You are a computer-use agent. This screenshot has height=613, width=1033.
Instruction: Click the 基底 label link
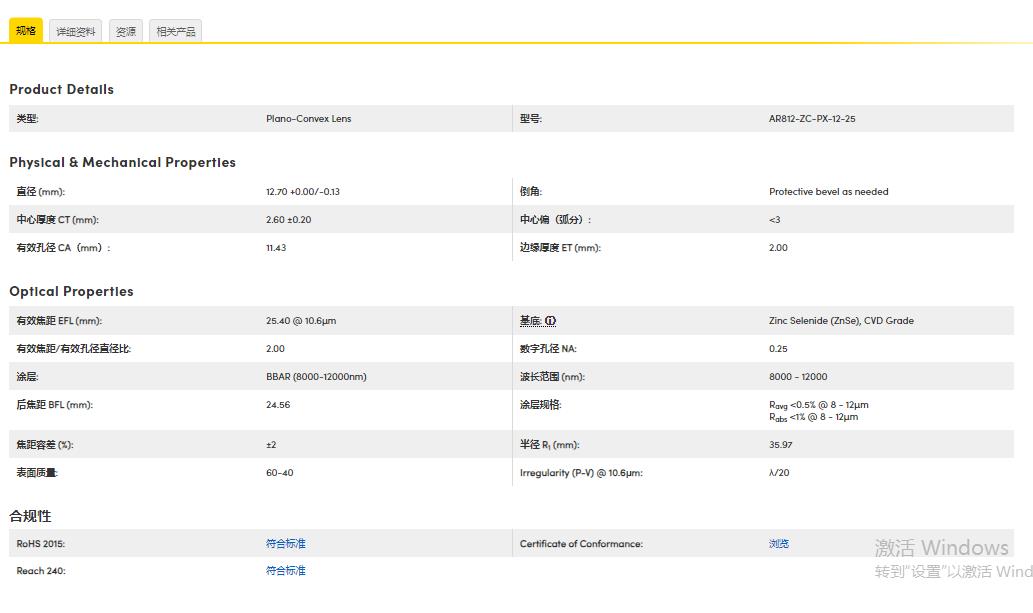click(530, 321)
